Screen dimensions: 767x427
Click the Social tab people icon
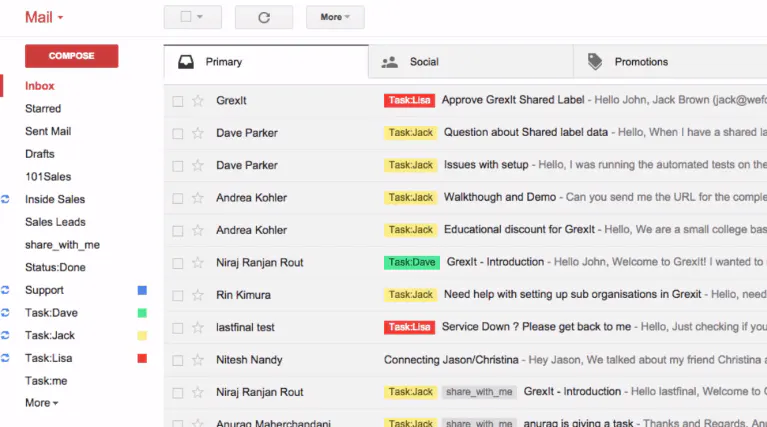pyautogui.click(x=389, y=62)
